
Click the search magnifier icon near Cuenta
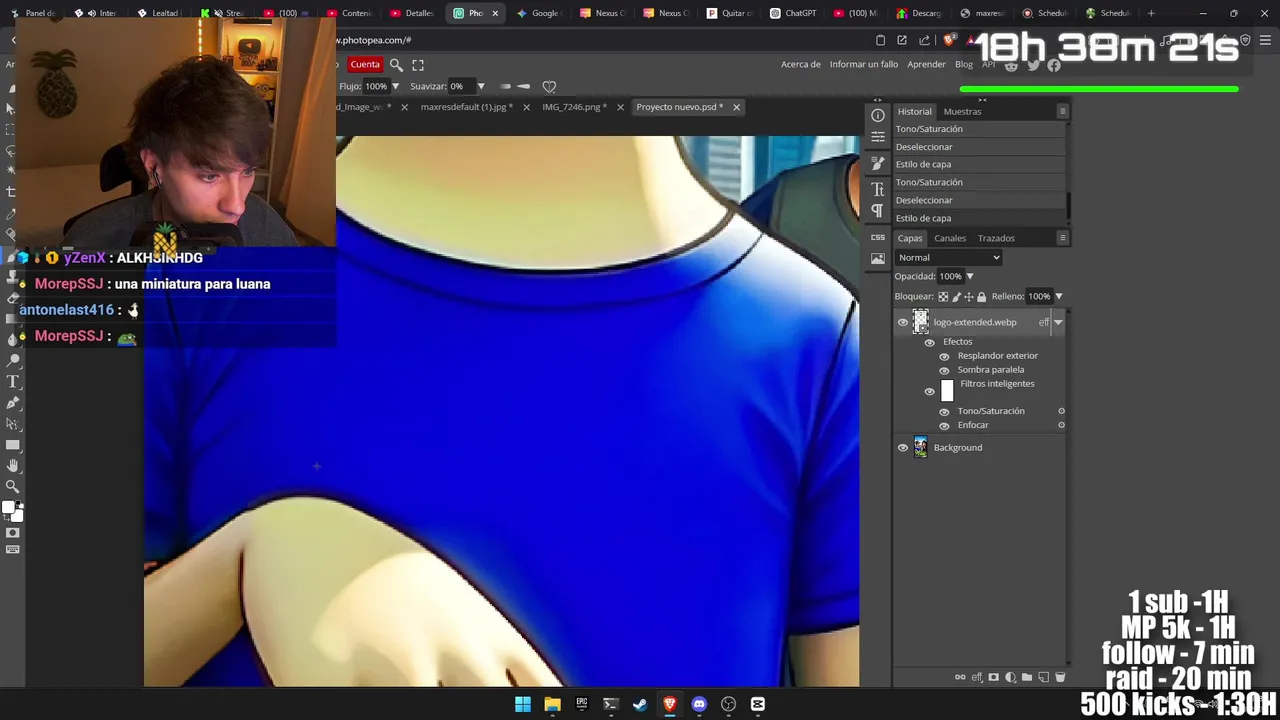point(396,65)
